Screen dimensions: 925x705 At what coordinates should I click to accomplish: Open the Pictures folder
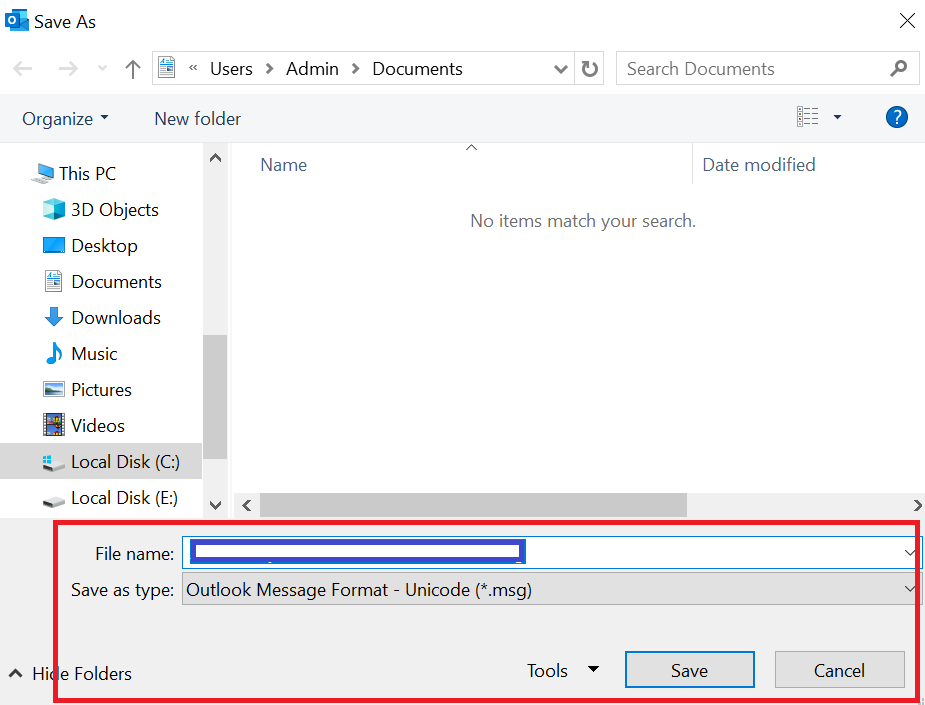tap(101, 389)
